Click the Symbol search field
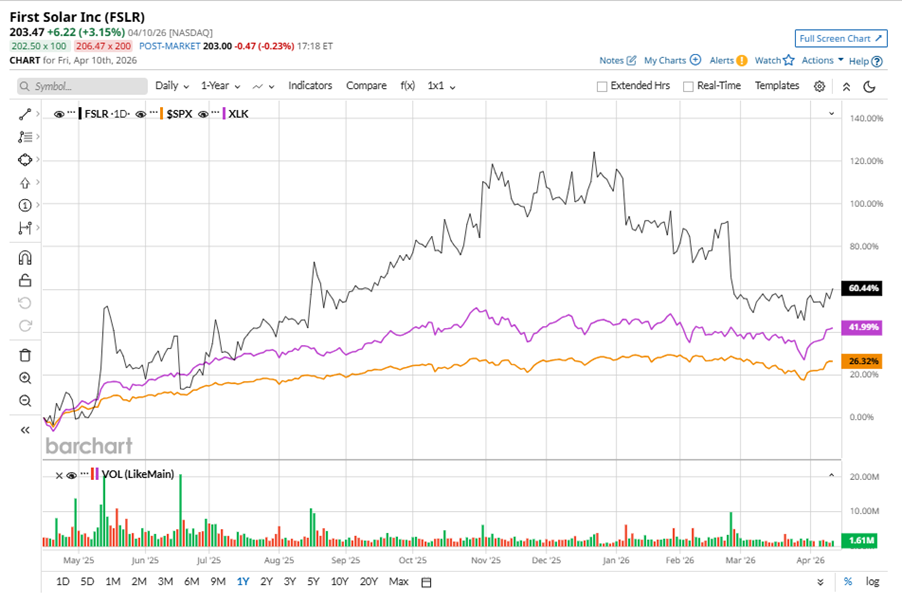Screen dimensions: 902x606 (x=82, y=87)
